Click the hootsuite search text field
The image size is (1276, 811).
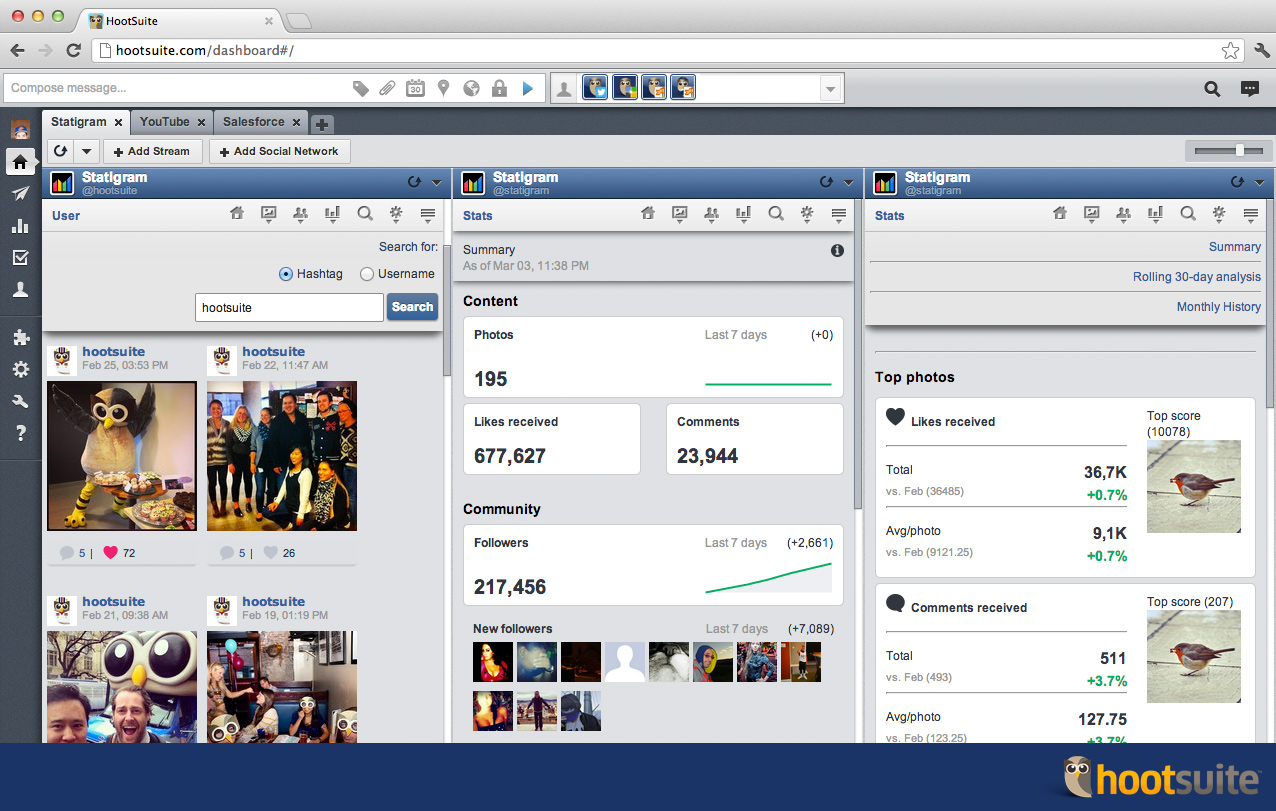(x=289, y=307)
